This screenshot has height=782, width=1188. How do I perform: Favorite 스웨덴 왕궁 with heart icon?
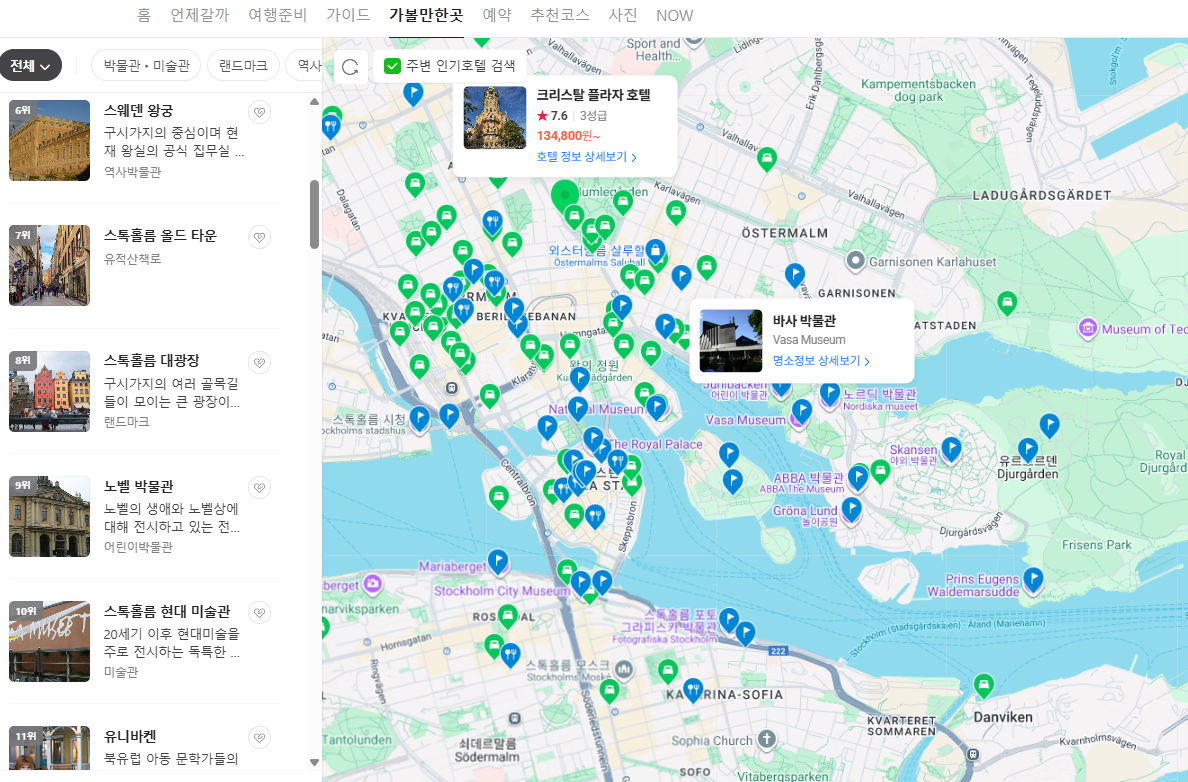tap(259, 112)
